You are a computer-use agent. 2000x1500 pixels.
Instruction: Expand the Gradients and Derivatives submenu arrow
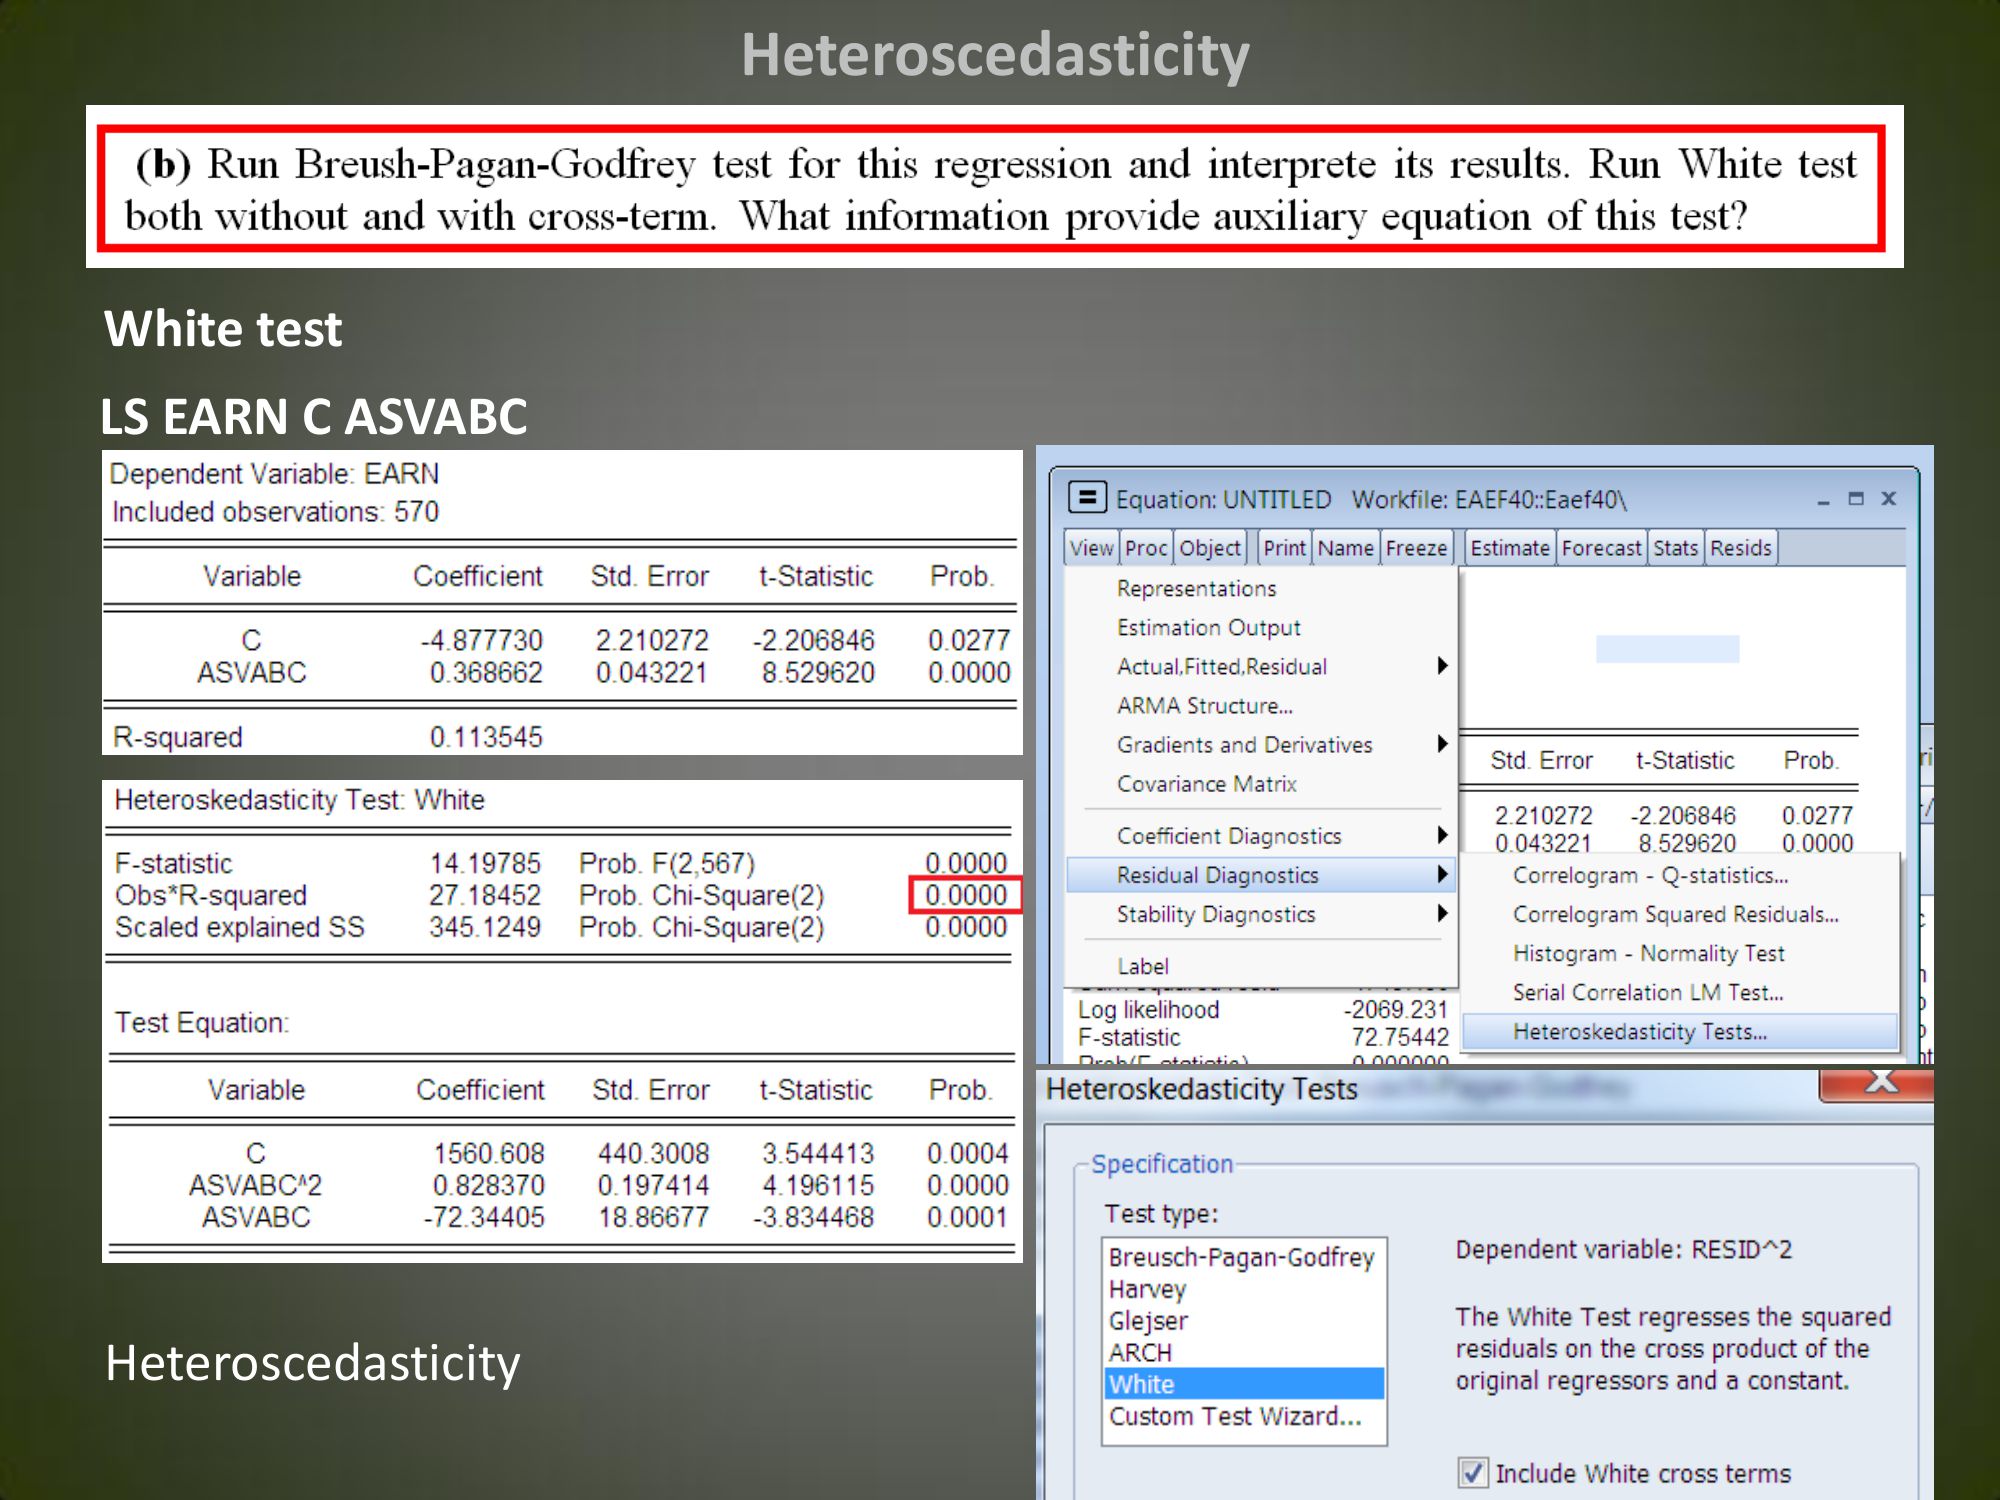click(x=1442, y=744)
